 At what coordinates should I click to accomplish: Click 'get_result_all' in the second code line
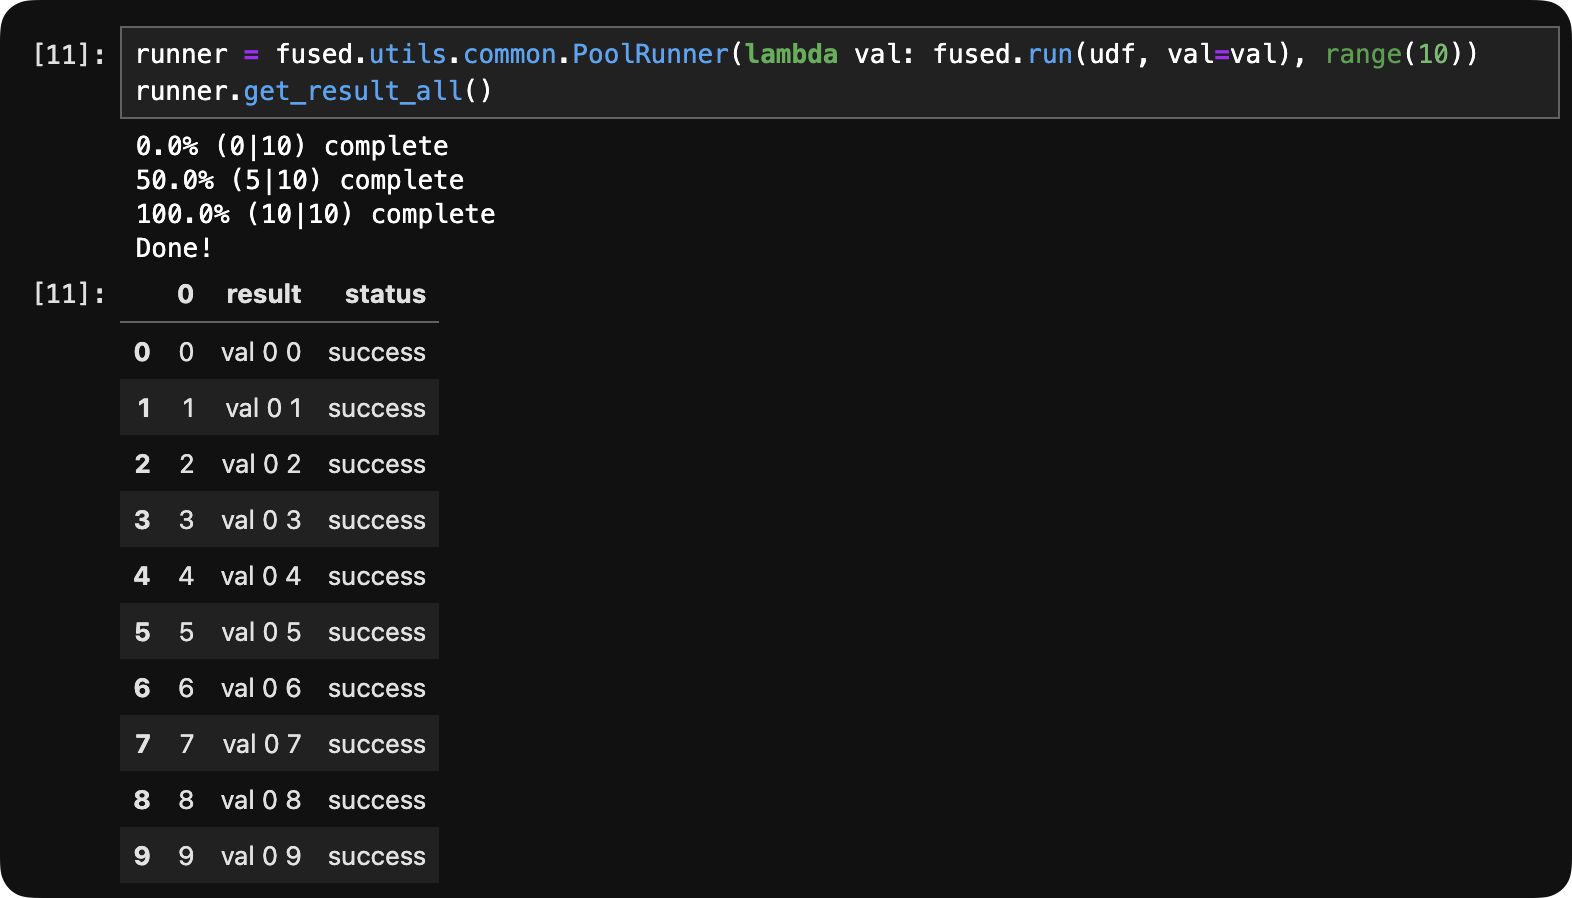(x=353, y=91)
